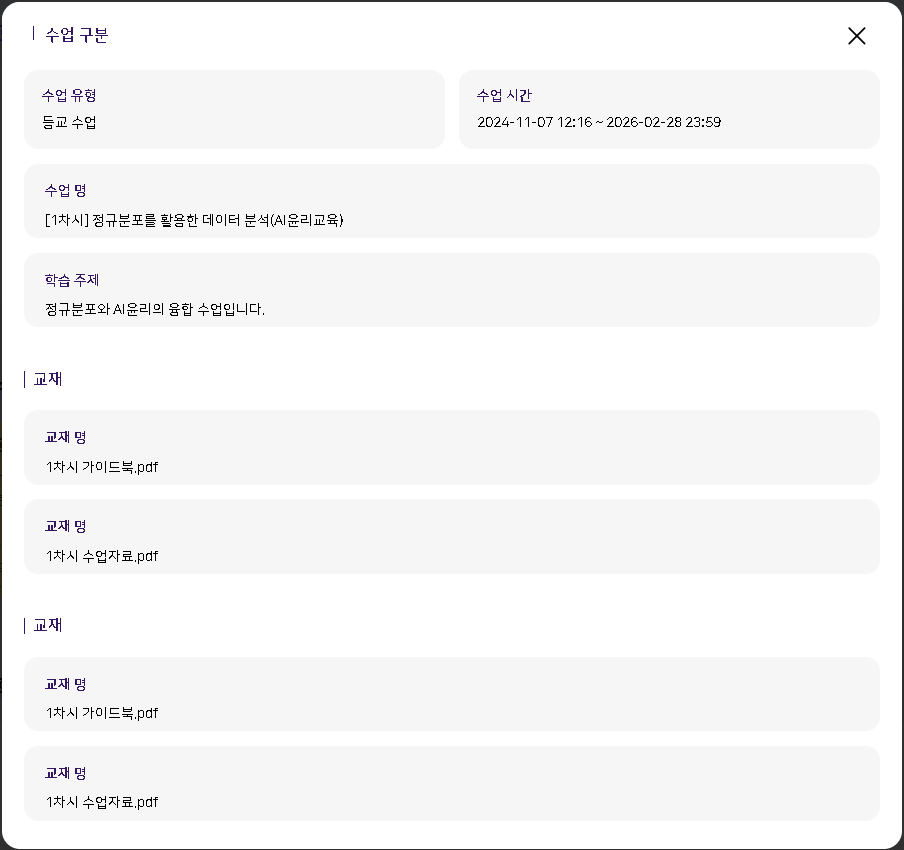Click 교재 명 label above the first 수업자료.pdf

(66, 527)
